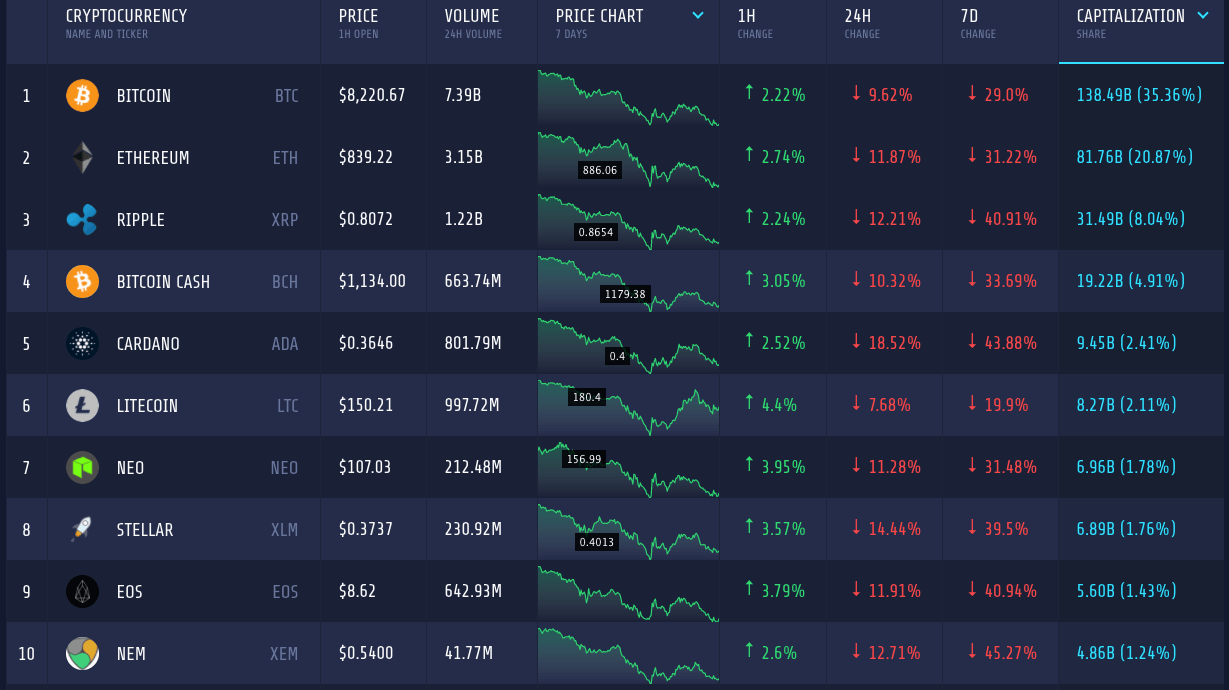This screenshot has height=690, width=1229.
Task: Click the 886.06 Ethereum chart label
Action: [600, 170]
